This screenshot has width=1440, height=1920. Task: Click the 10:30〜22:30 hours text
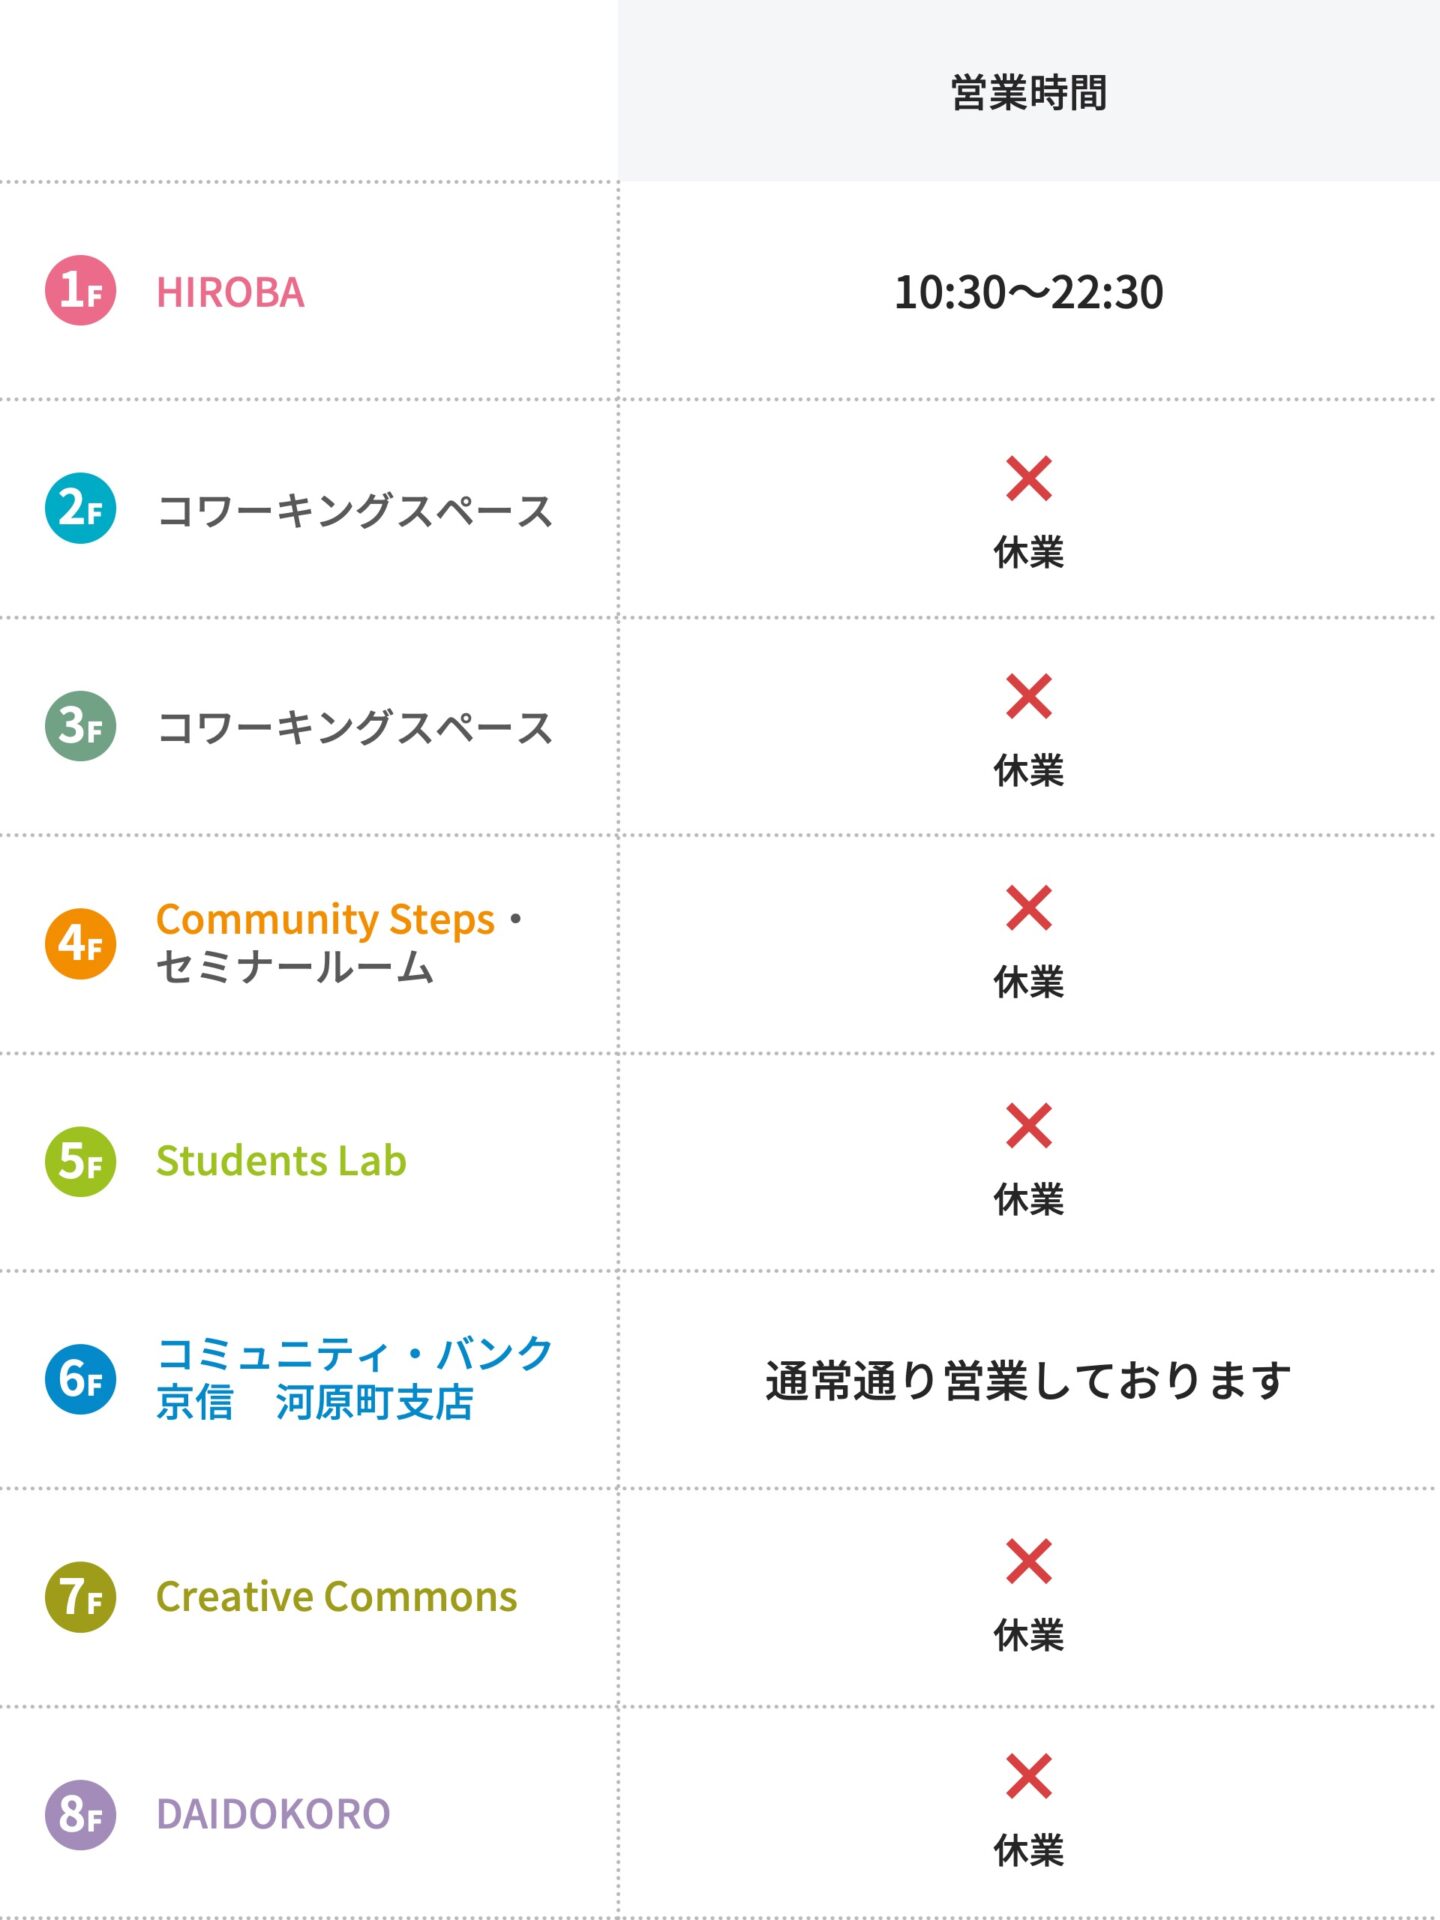click(x=1028, y=292)
